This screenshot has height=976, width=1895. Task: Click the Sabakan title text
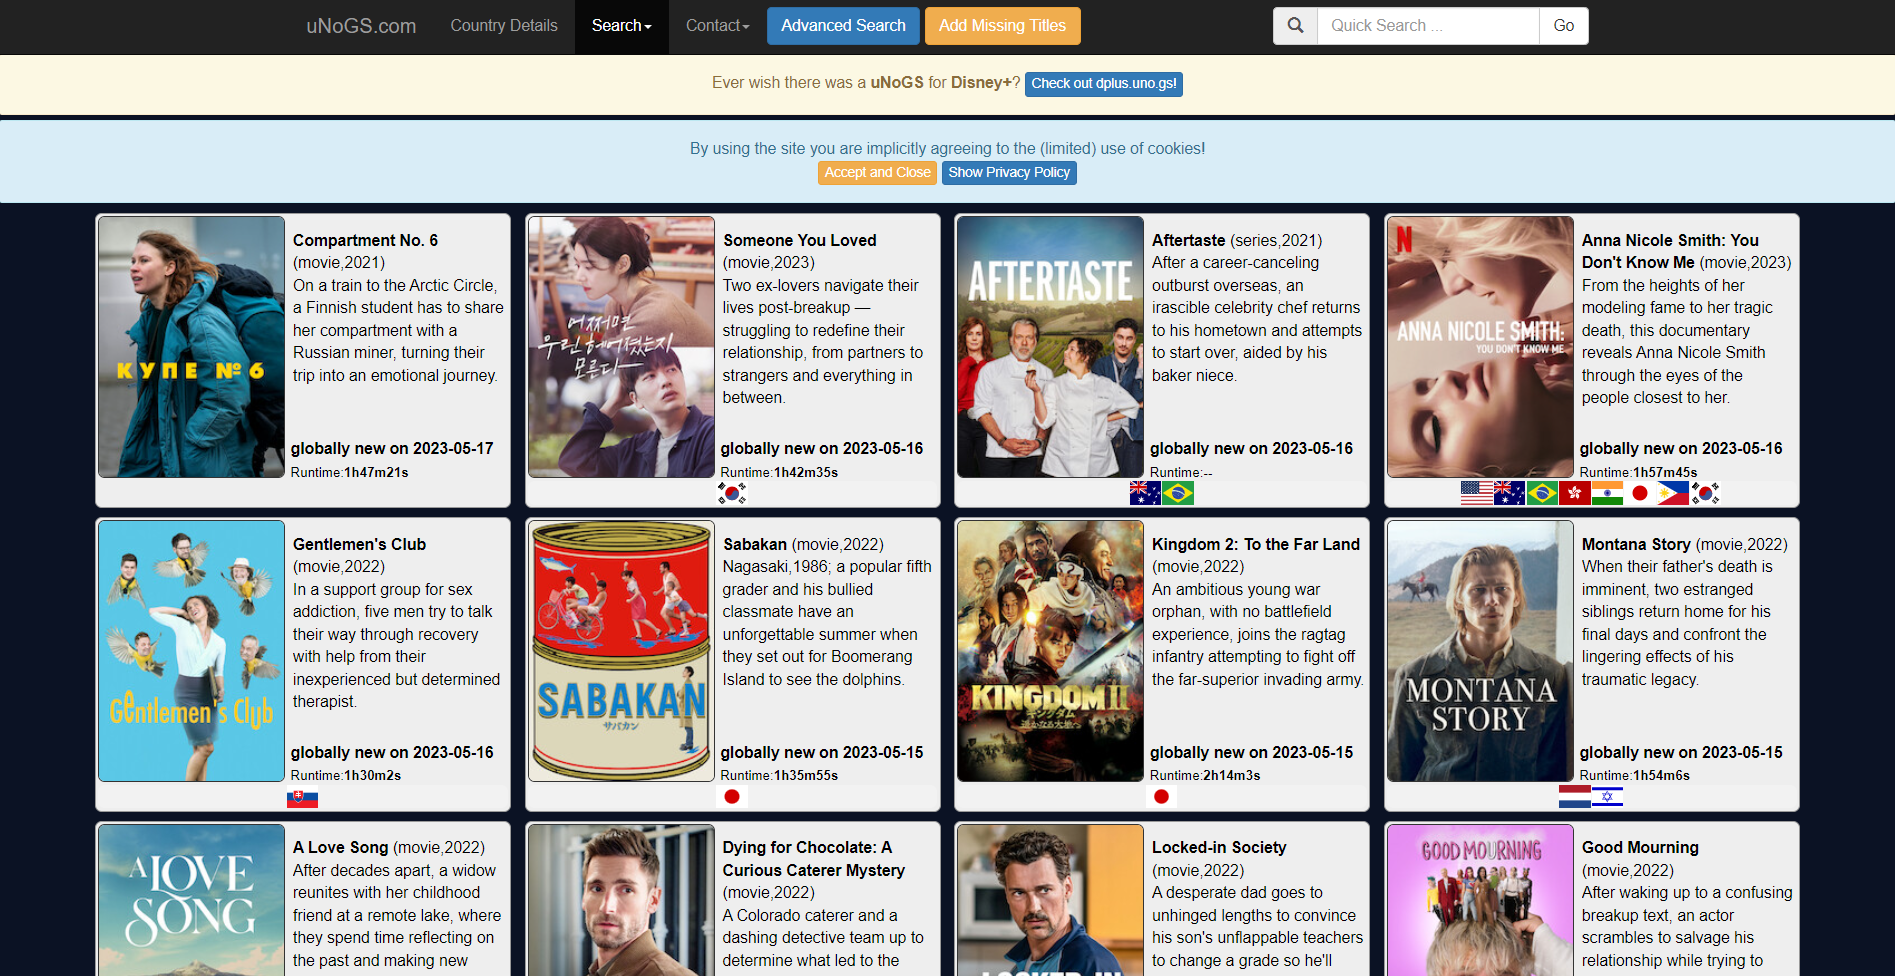(754, 544)
